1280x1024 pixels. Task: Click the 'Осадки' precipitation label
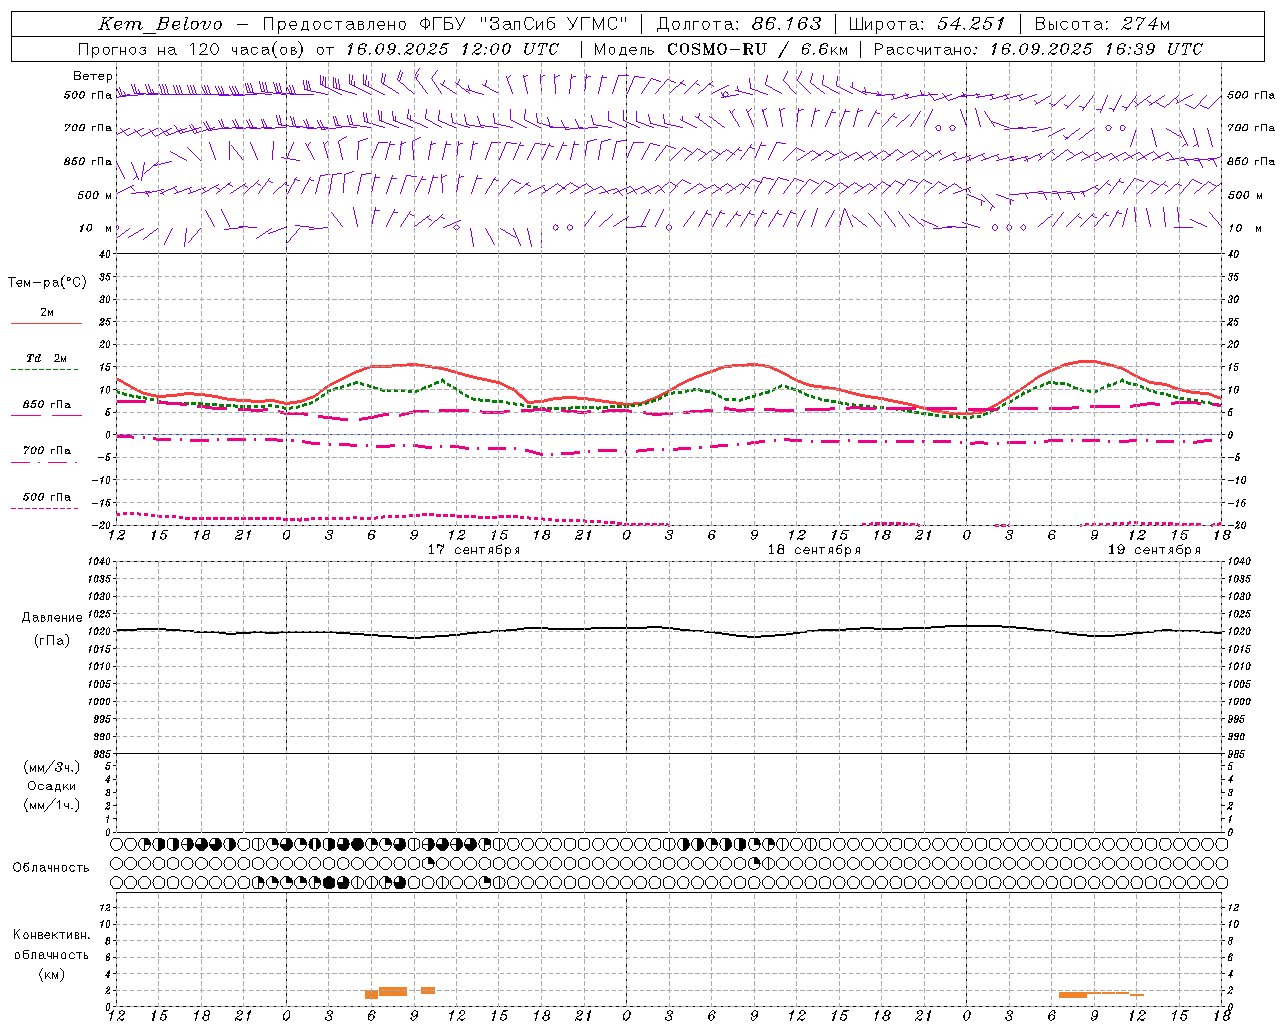52,786
